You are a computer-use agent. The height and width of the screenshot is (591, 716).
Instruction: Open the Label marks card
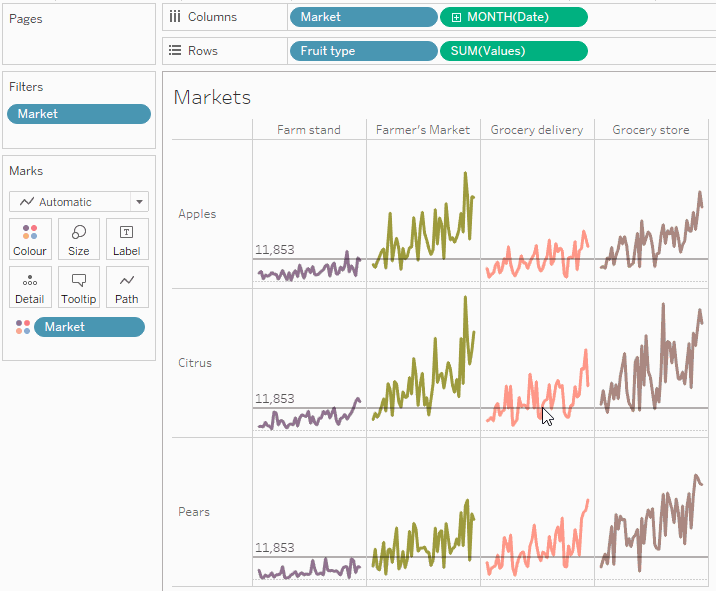pos(127,239)
